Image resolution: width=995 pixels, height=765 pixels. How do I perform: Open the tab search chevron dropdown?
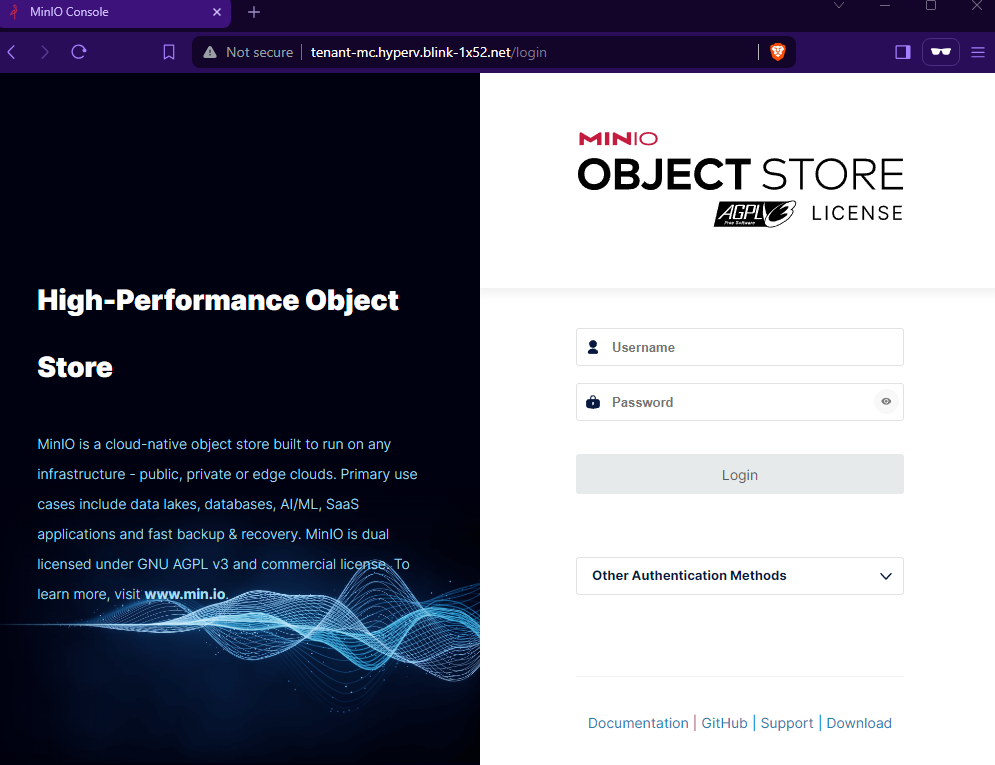tap(839, 6)
